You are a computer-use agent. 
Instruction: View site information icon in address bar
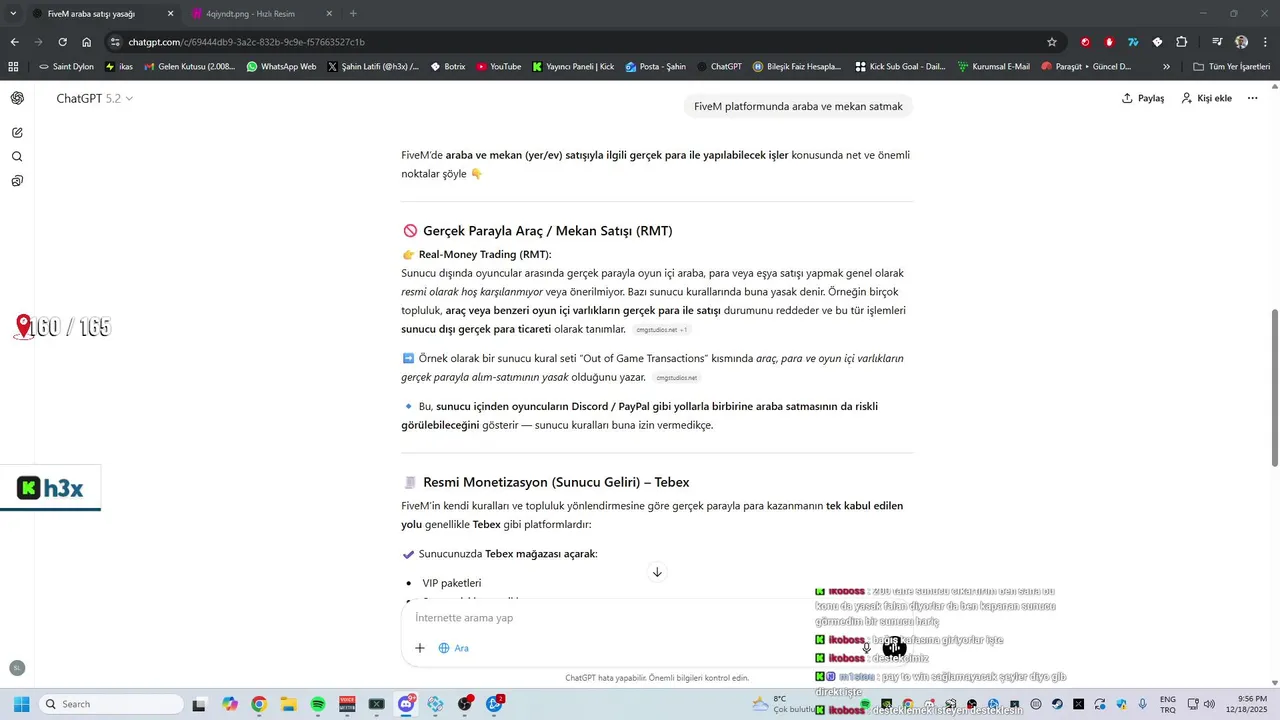pos(116,42)
